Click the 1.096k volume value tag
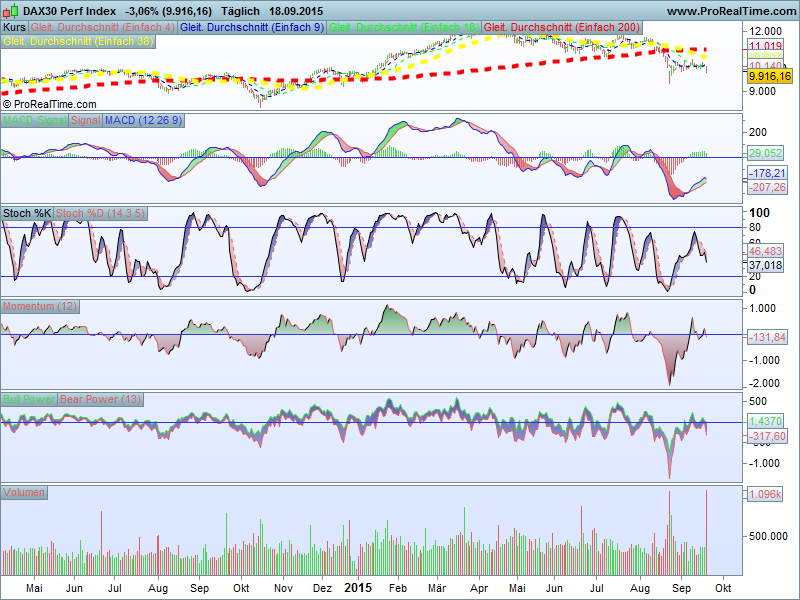This screenshot has height=600, width=800. point(765,494)
